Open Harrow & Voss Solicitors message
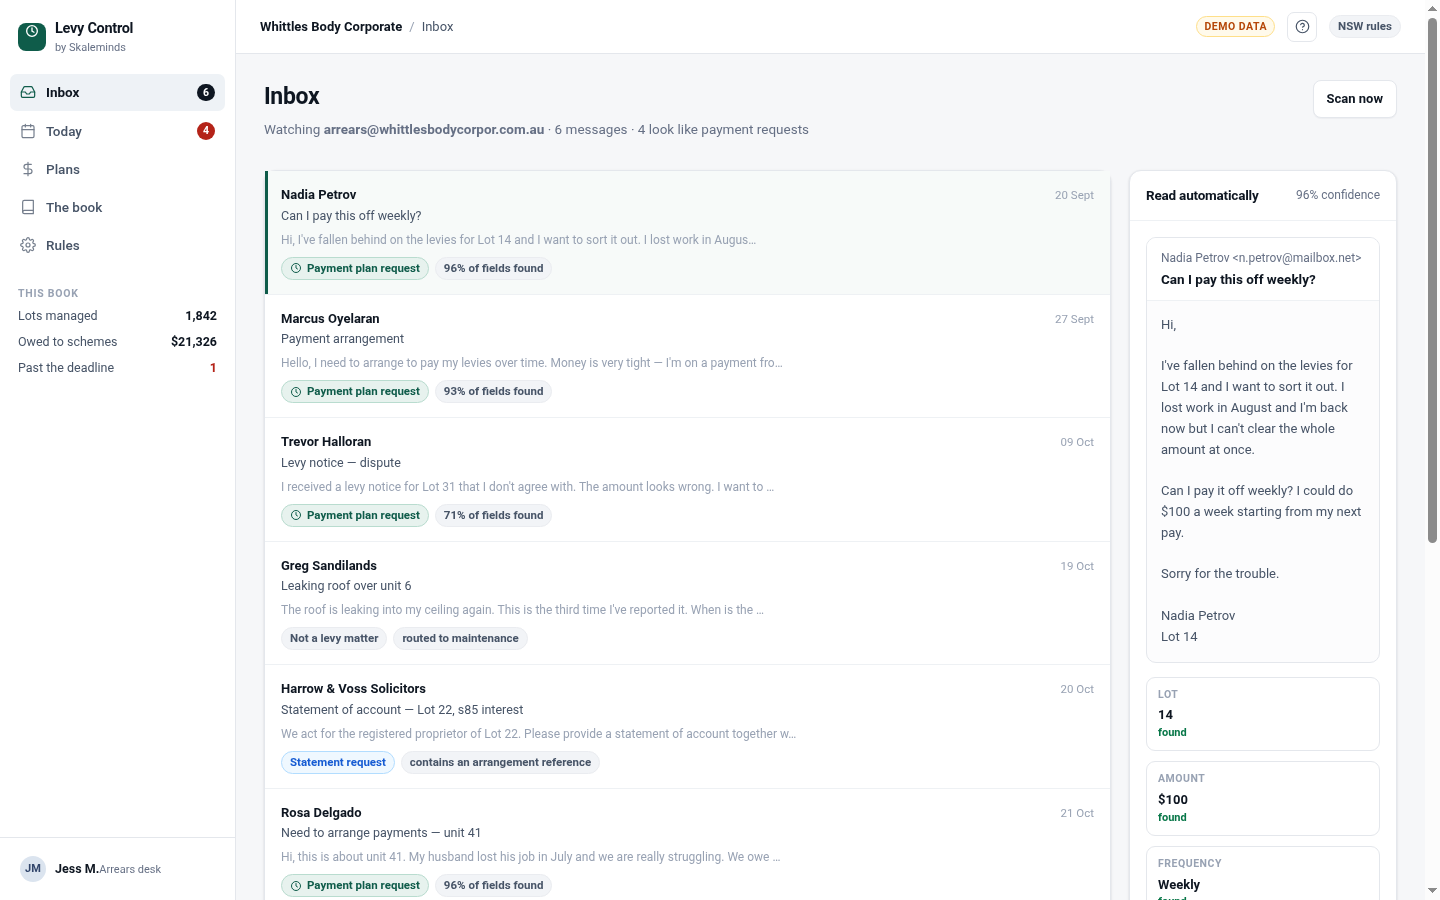 [687, 726]
